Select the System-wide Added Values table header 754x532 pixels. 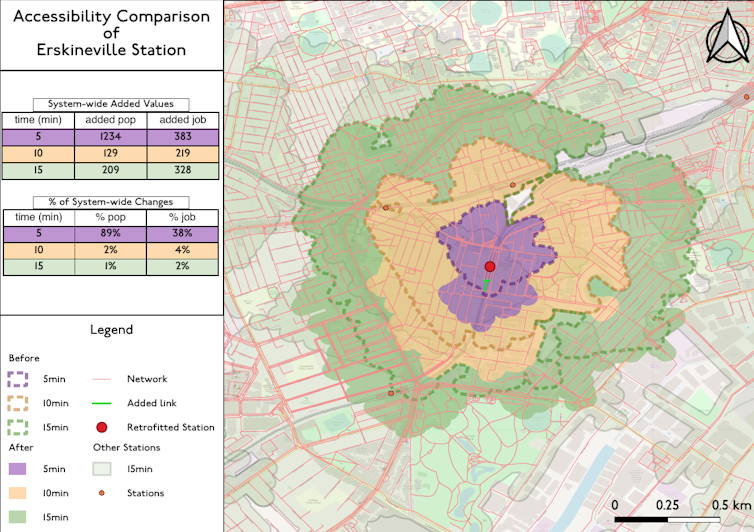point(111,104)
